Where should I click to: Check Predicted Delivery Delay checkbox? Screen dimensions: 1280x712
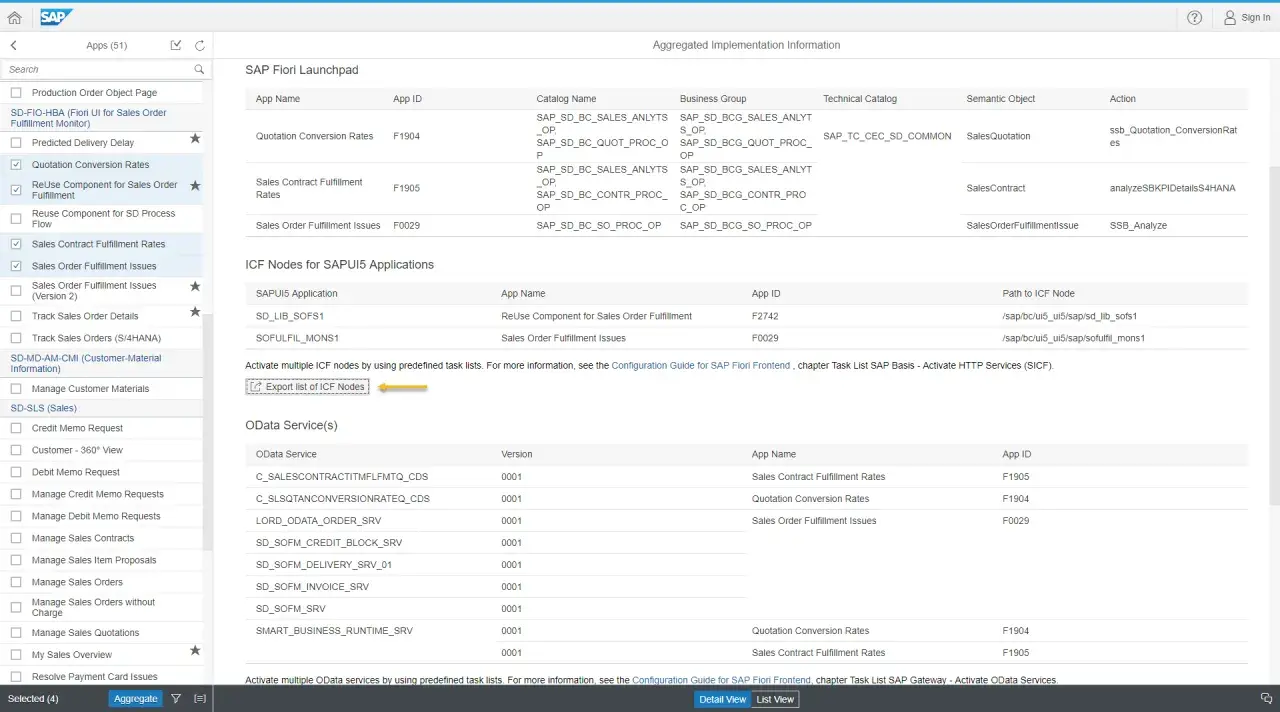point(16,143)
